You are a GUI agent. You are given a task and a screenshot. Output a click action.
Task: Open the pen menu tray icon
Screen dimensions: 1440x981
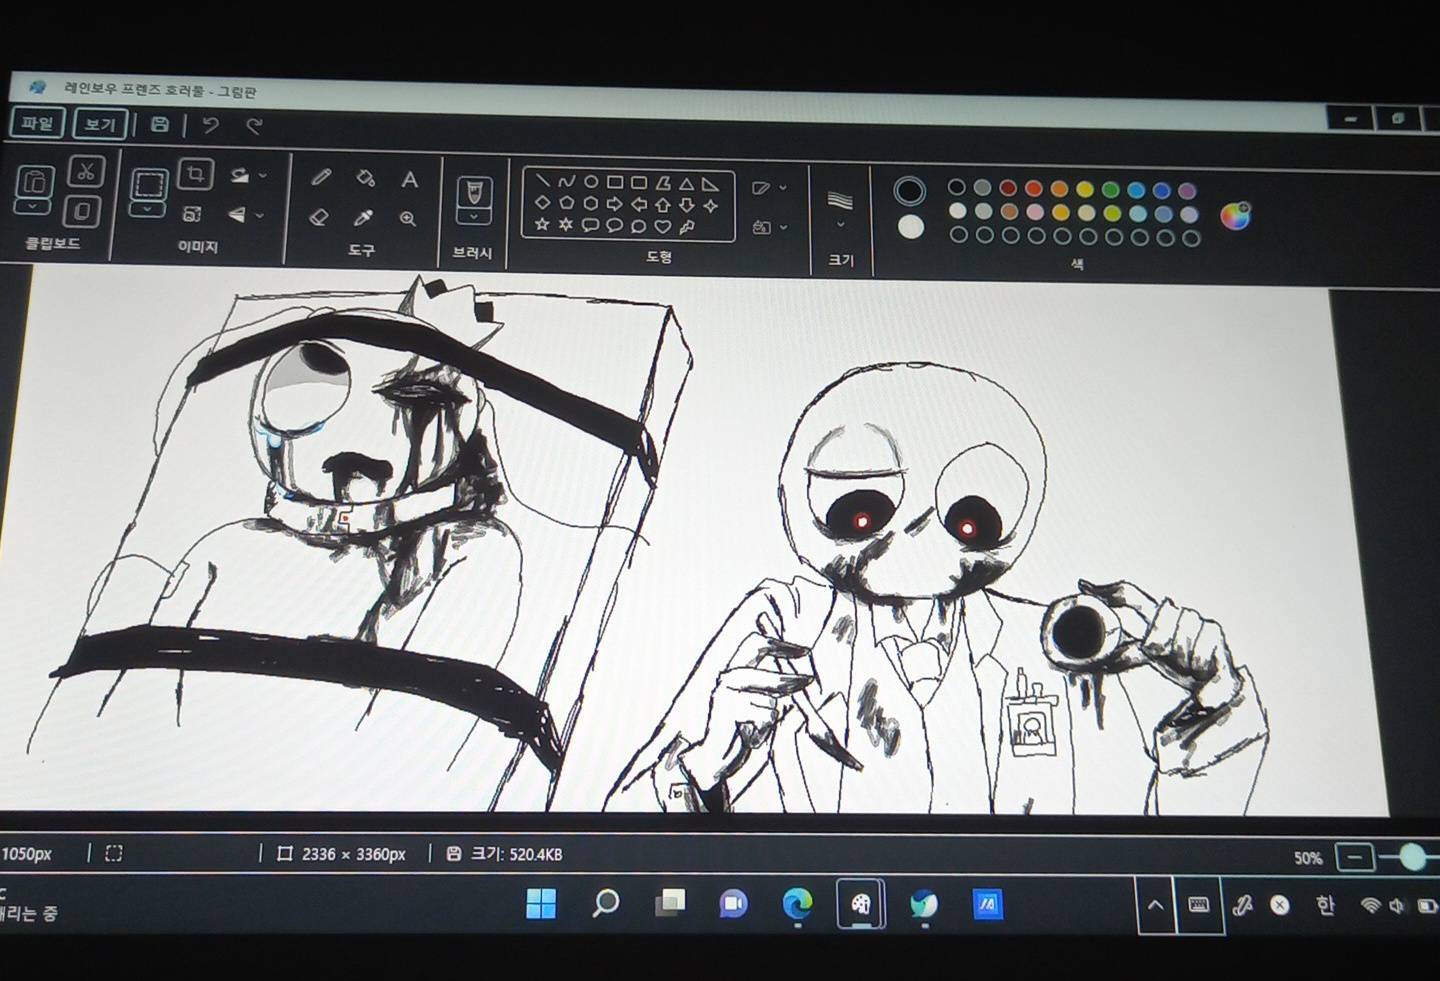[1241, 905]
